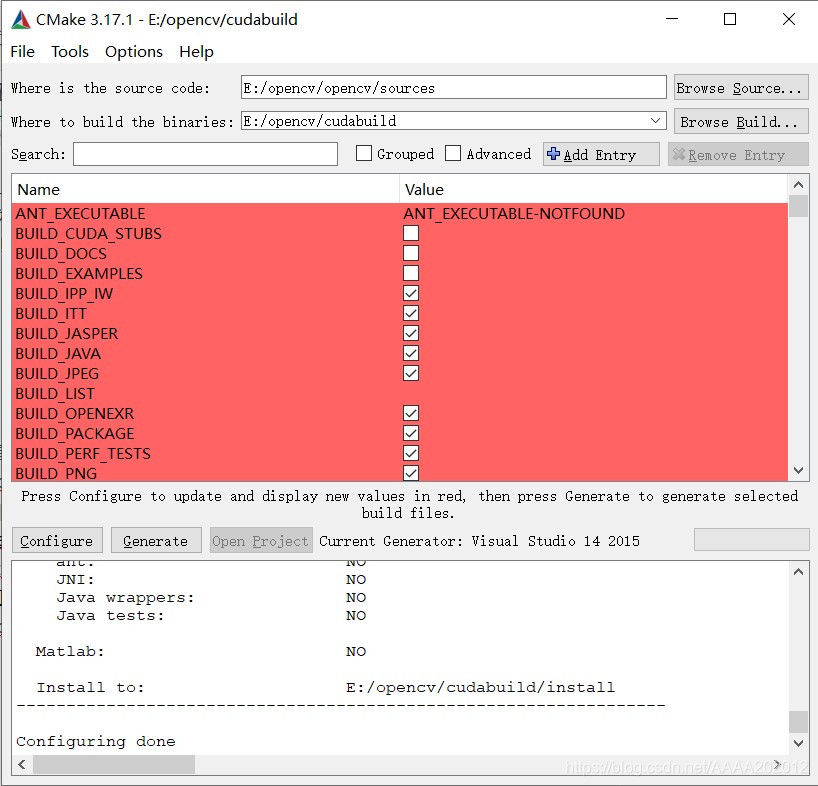Uncheck the BUILD_IPP_IW checkbox

(x=411, y=293)
